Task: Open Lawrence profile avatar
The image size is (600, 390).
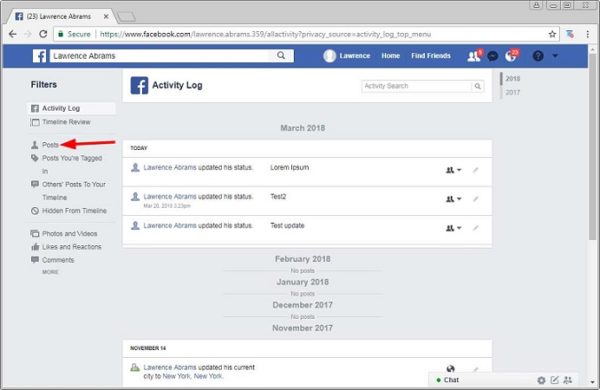Action: click(x=329, y=56)
